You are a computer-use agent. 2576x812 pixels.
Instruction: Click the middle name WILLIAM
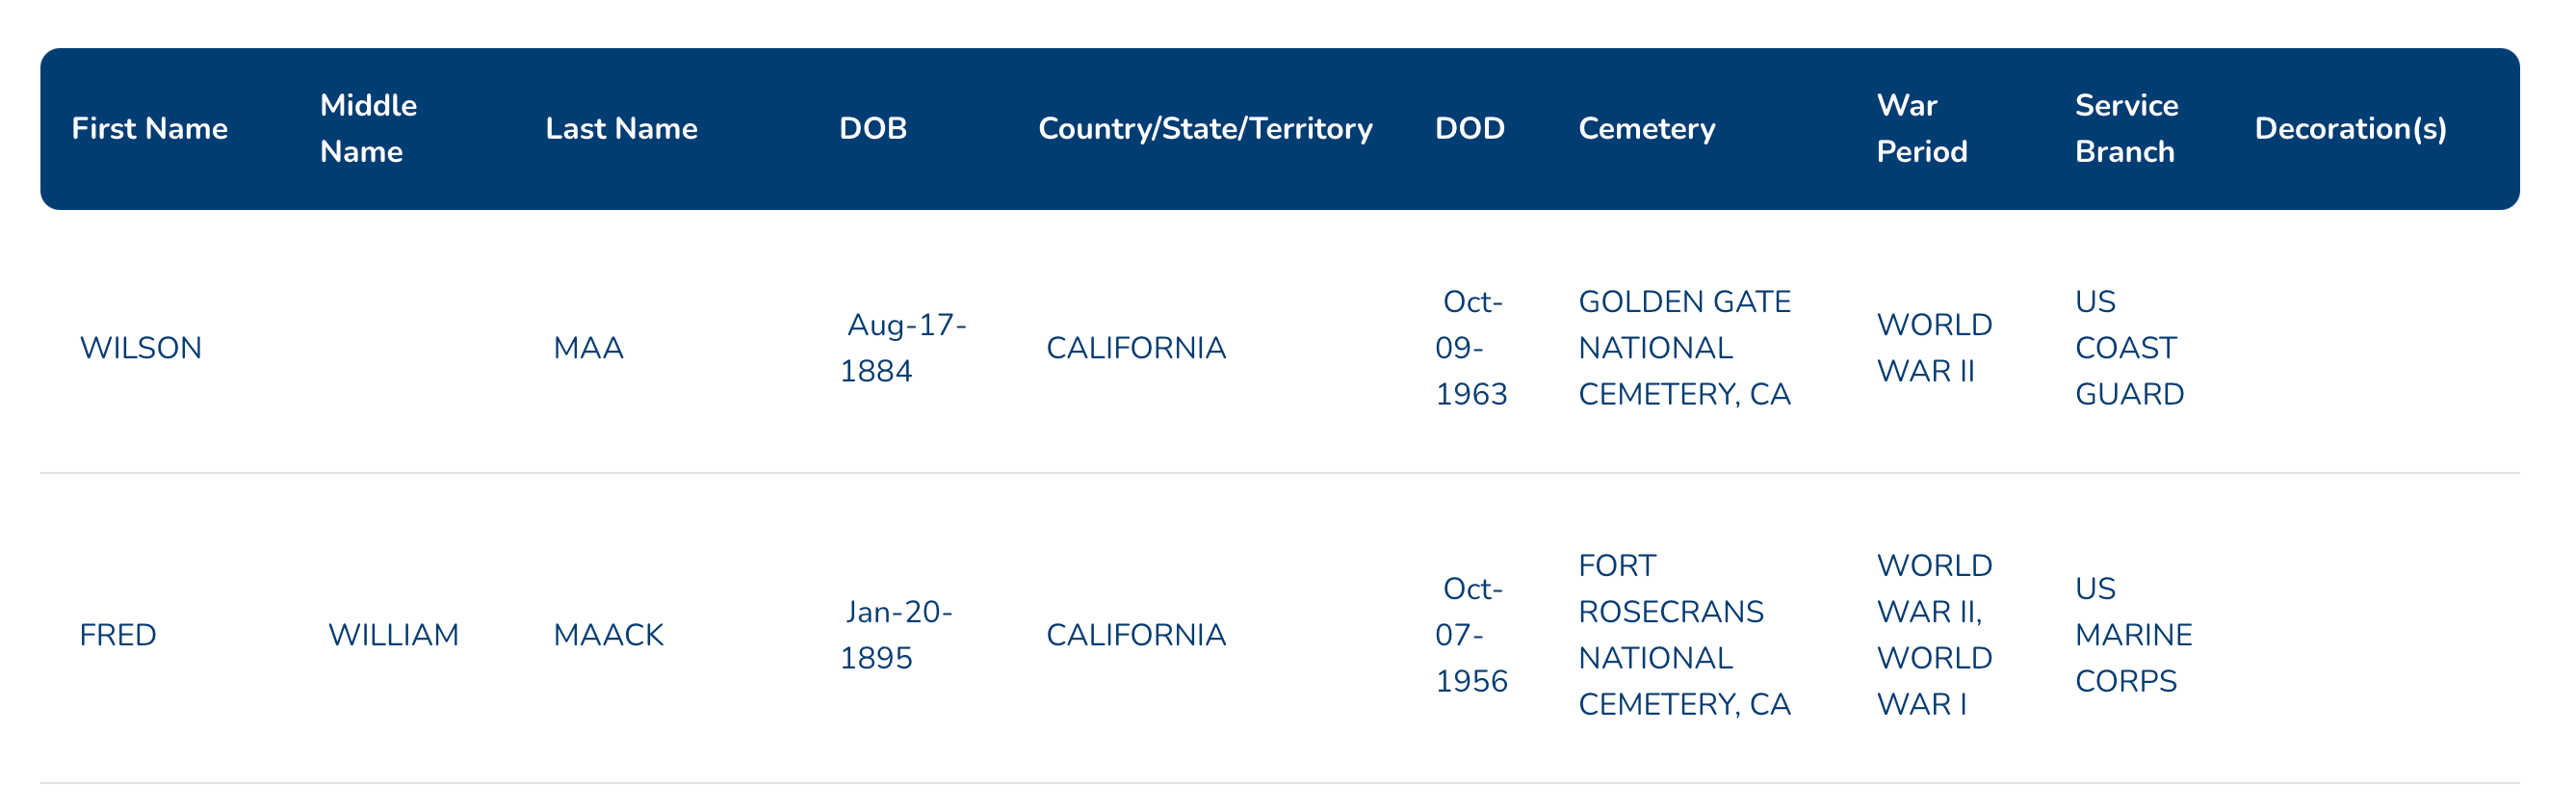coord(393,635)
